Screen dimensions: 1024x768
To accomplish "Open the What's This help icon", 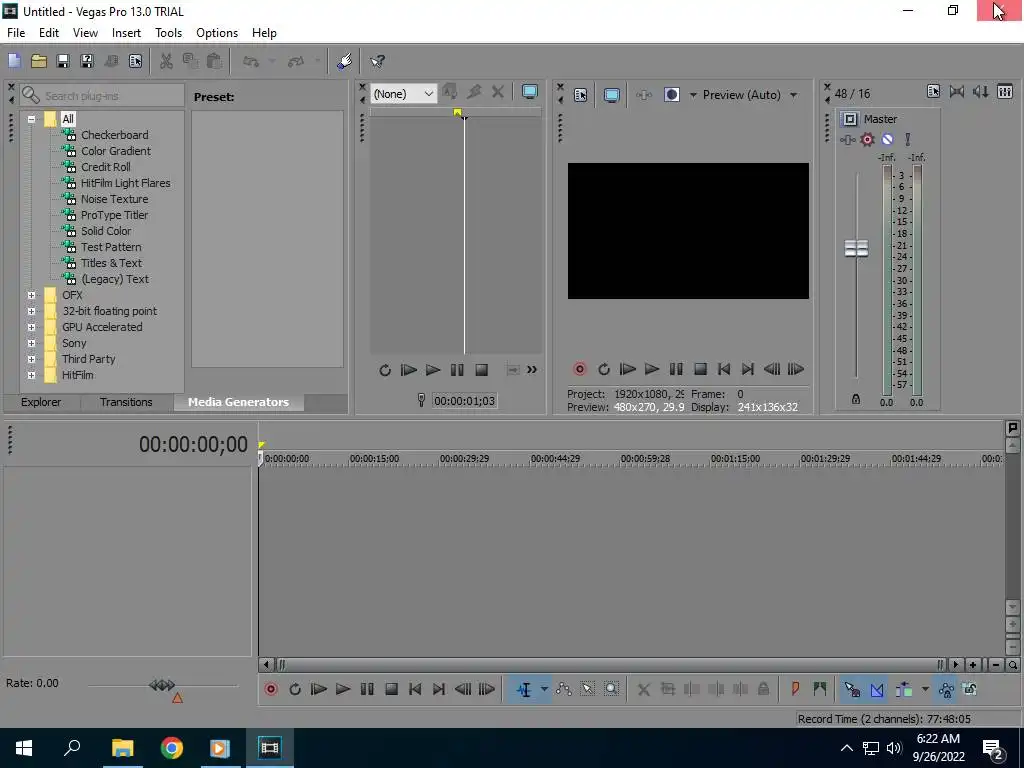I will [377, 61].
